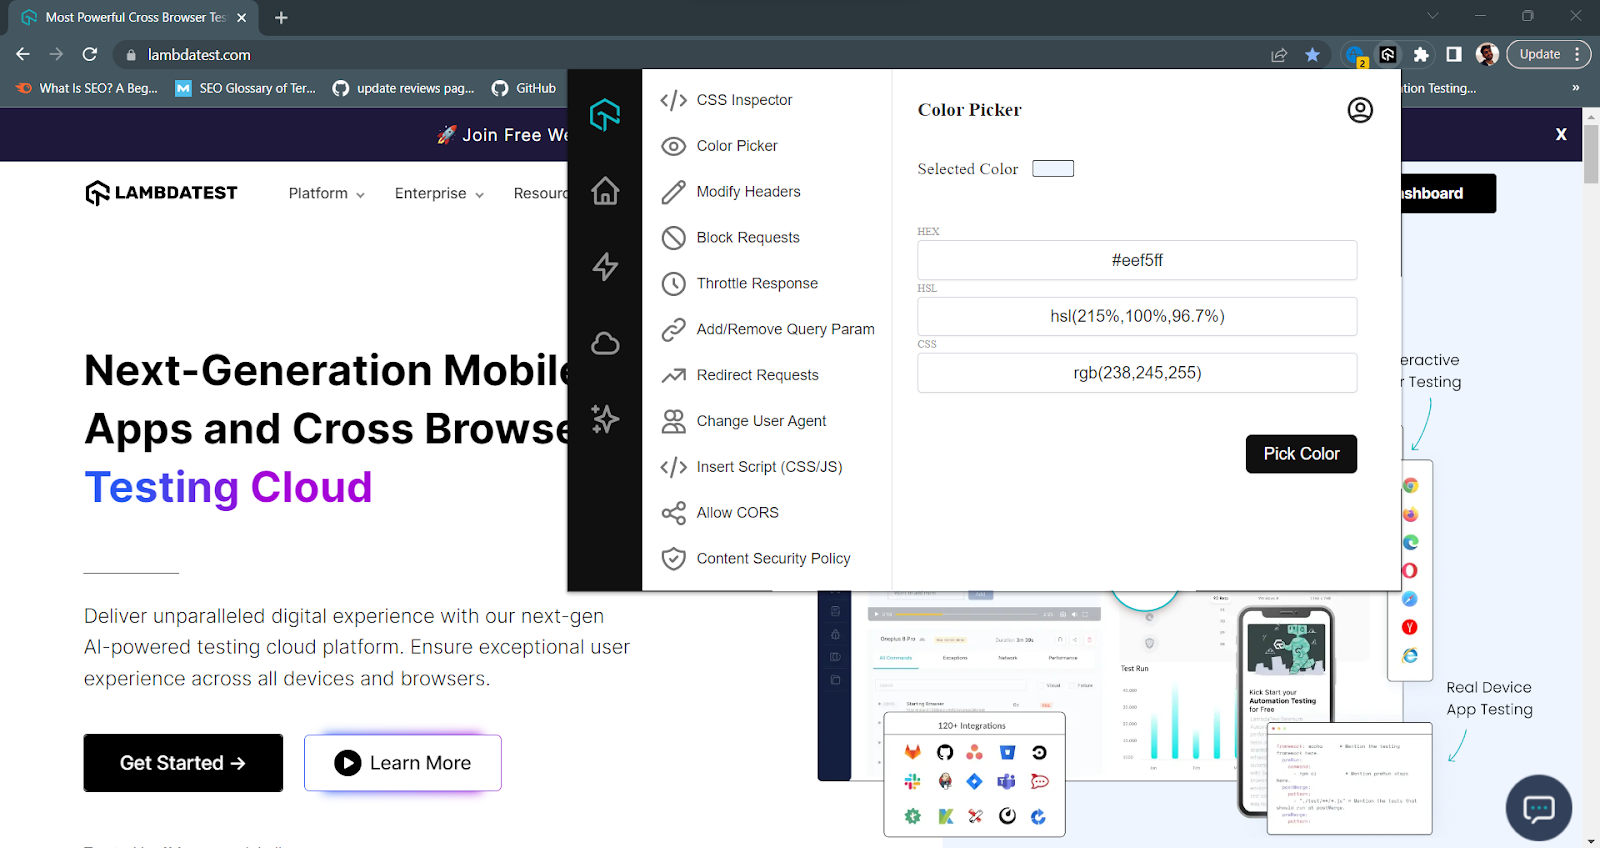1600x848 pixels.
Task: Open the browser side panel
Action: coord(1454,55)
